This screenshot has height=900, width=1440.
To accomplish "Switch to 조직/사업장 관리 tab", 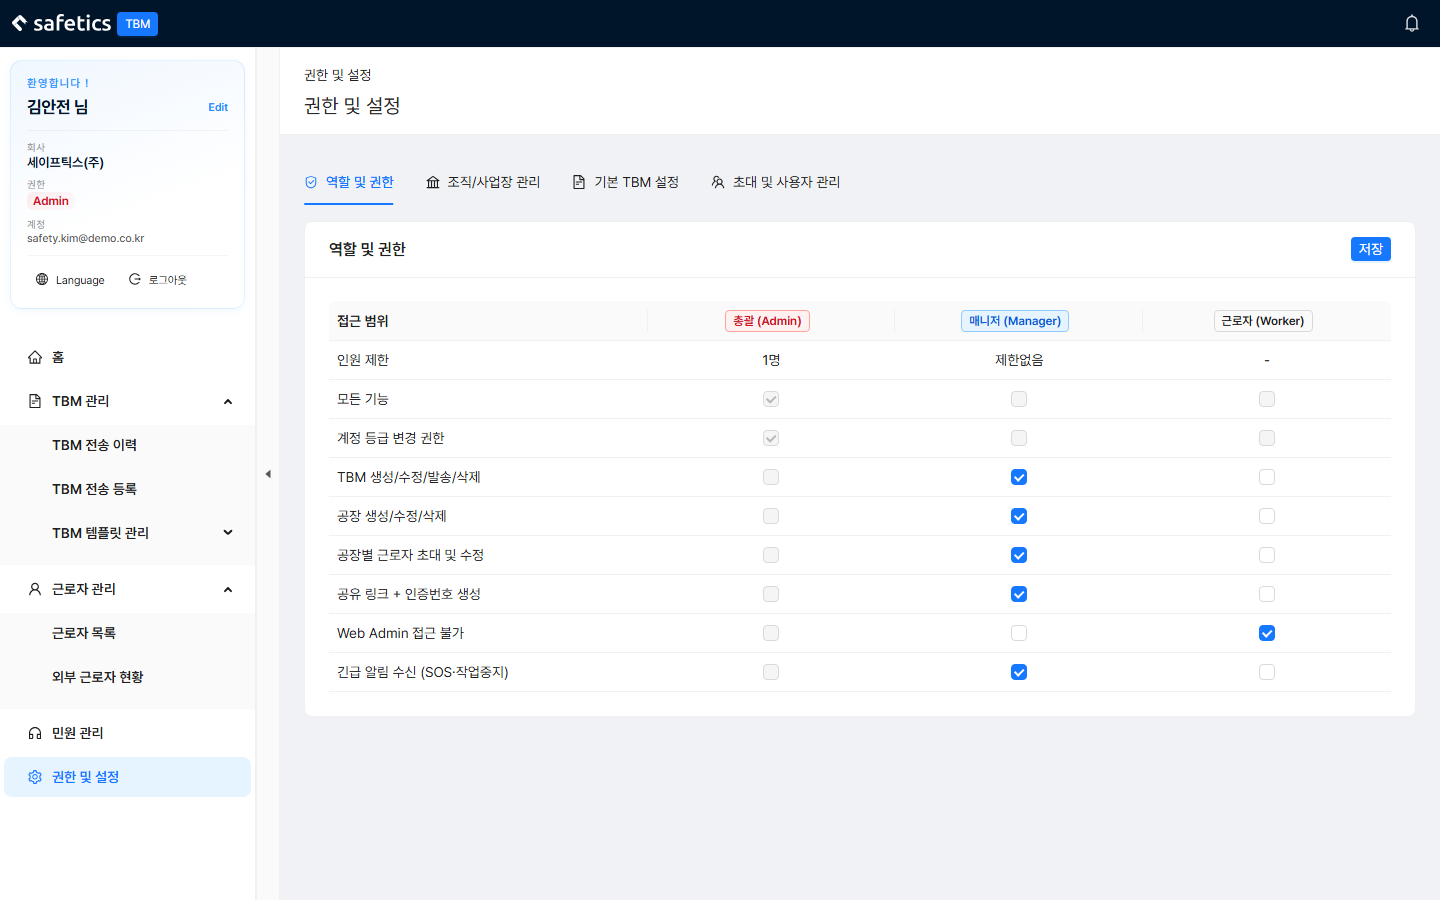I will [x=483, y=182].
